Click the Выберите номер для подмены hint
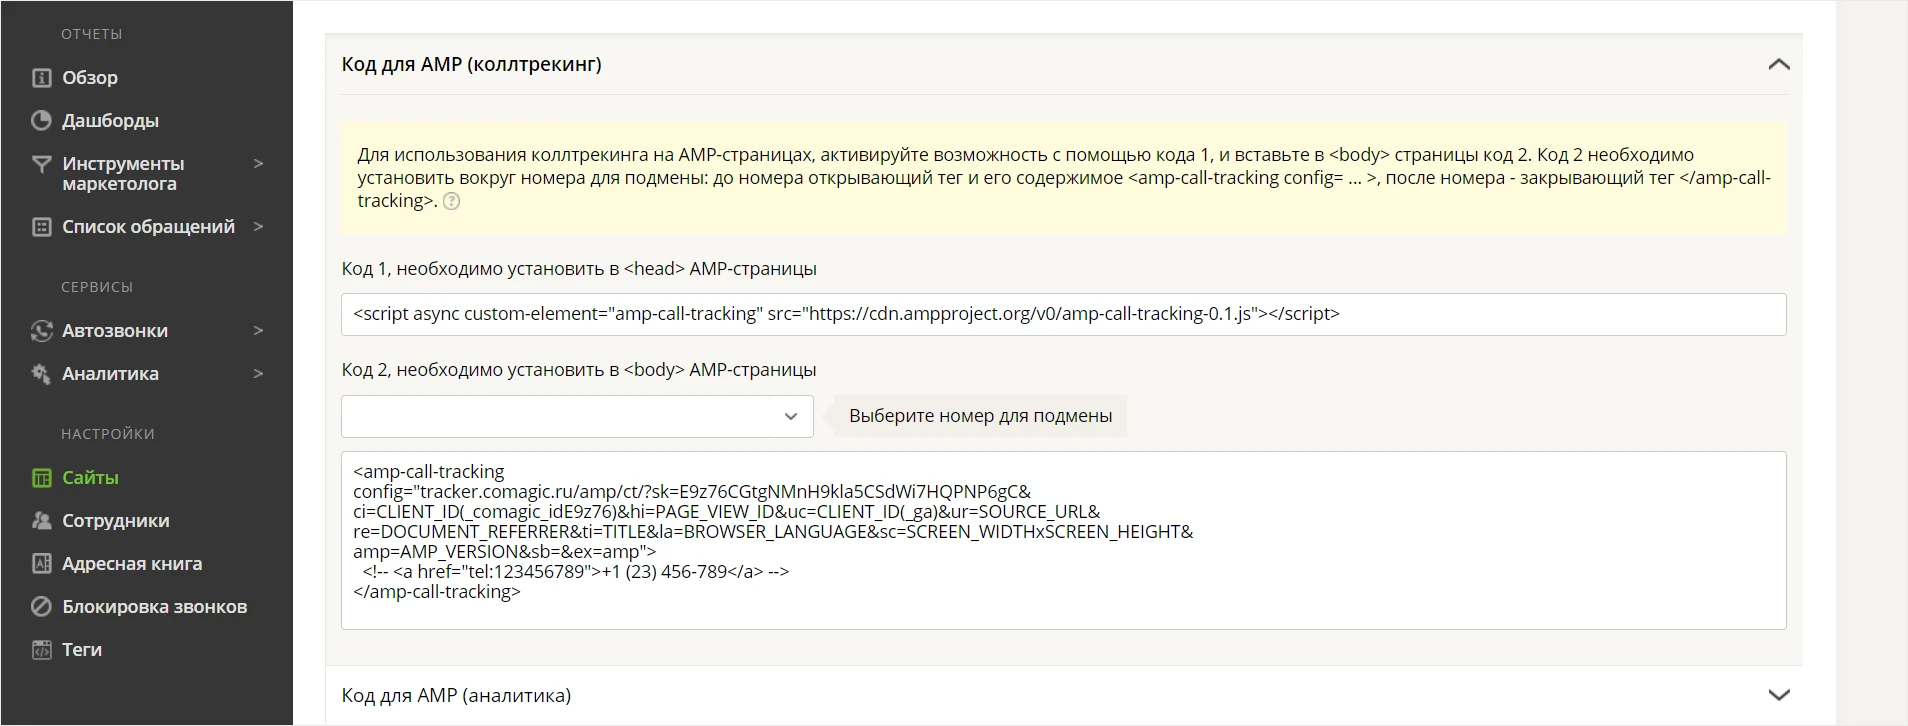Image resolution: width=1908 pixels, height=726 pixels. [x=980, y=416]
